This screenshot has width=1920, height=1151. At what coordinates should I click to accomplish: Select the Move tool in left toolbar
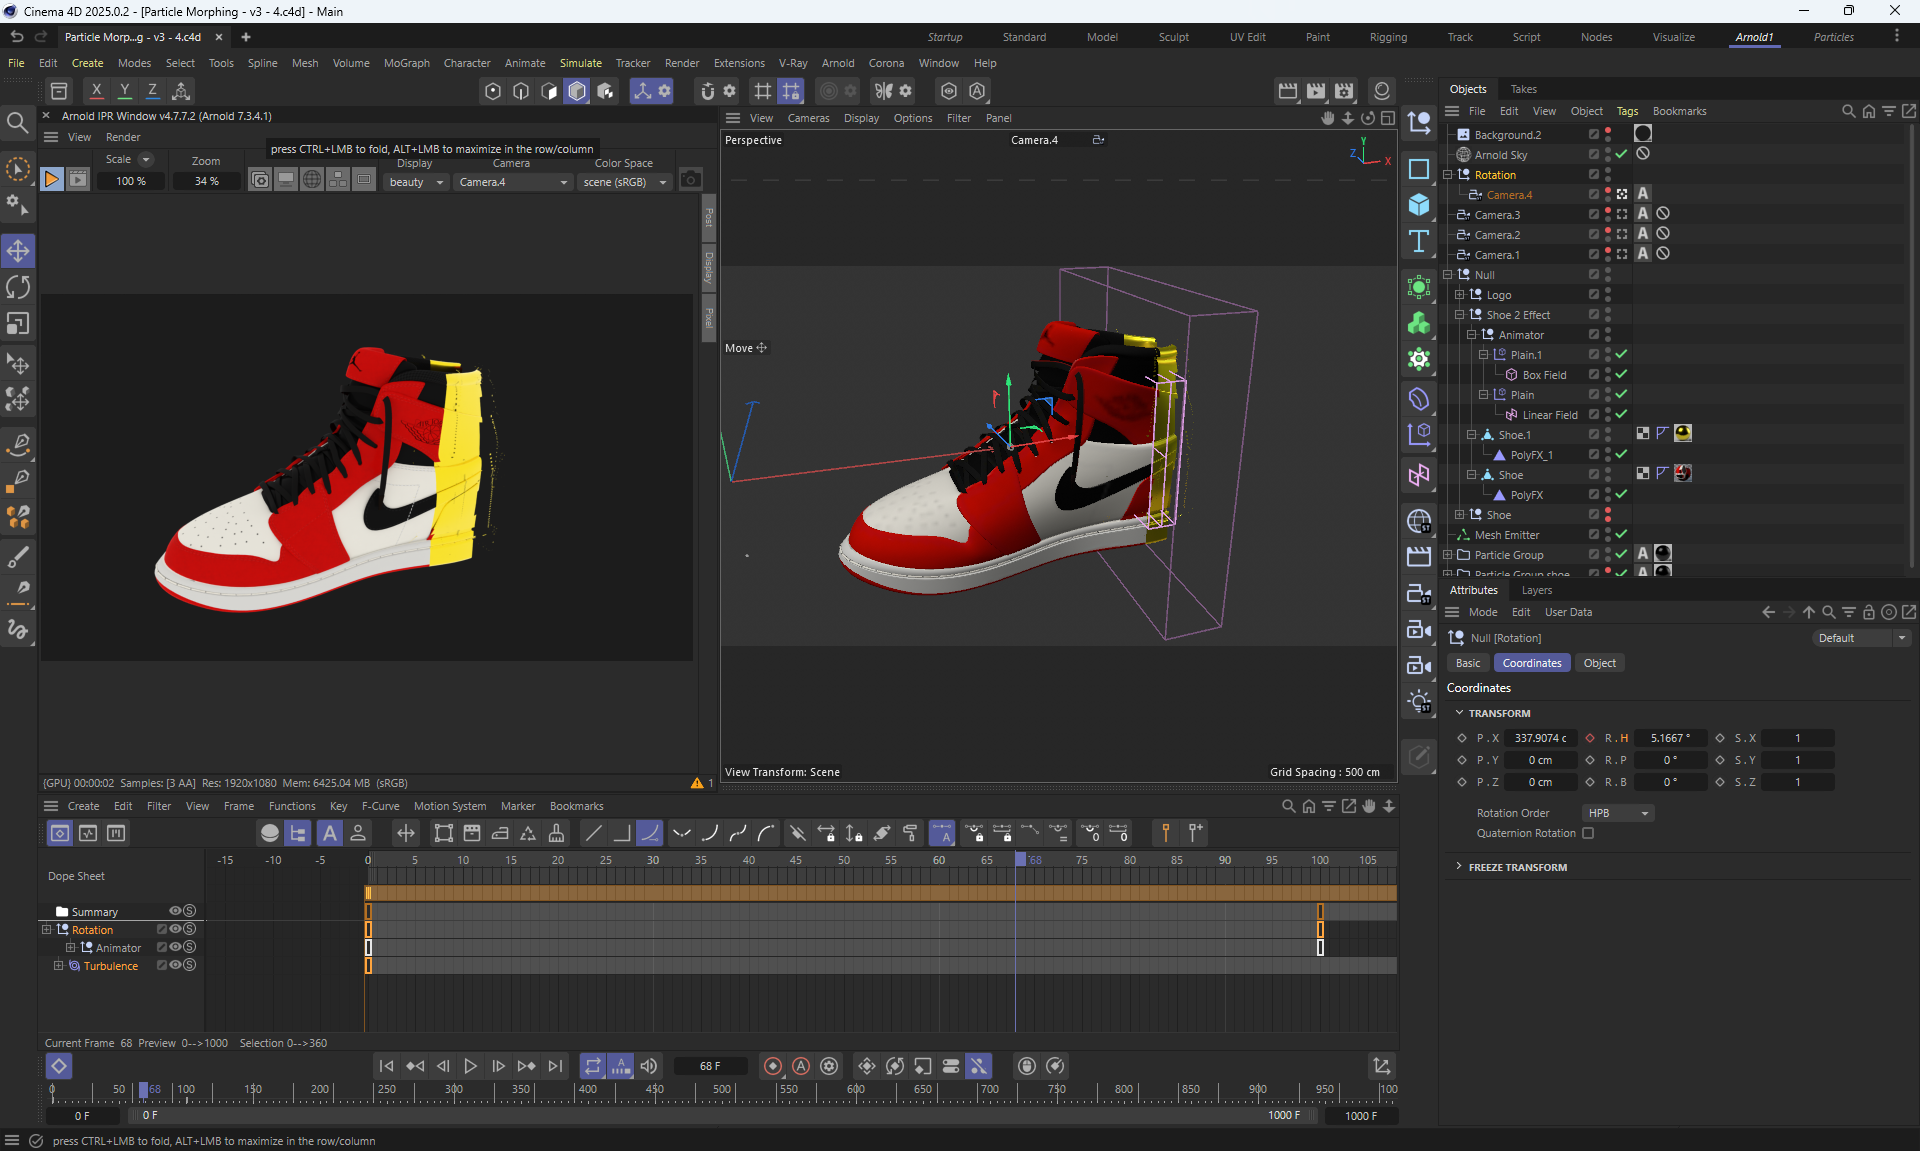click(18, 251)
